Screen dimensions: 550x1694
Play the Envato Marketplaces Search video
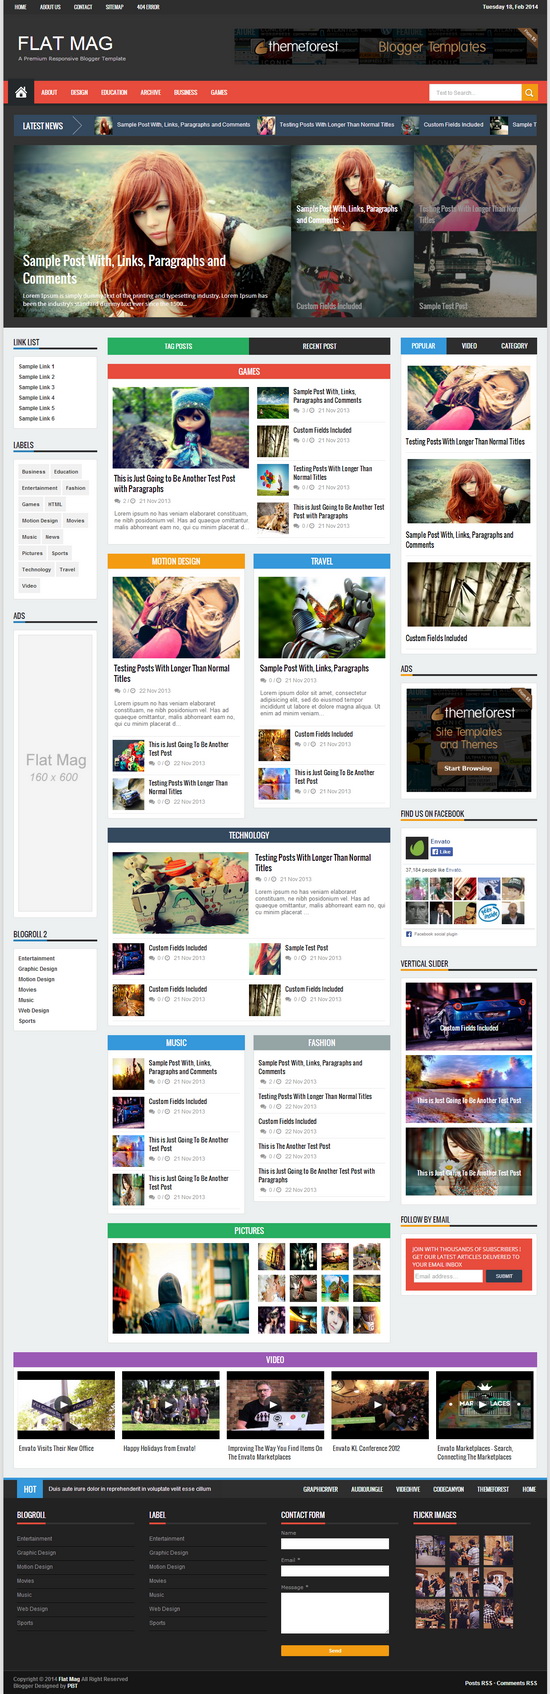[485, 1404]
